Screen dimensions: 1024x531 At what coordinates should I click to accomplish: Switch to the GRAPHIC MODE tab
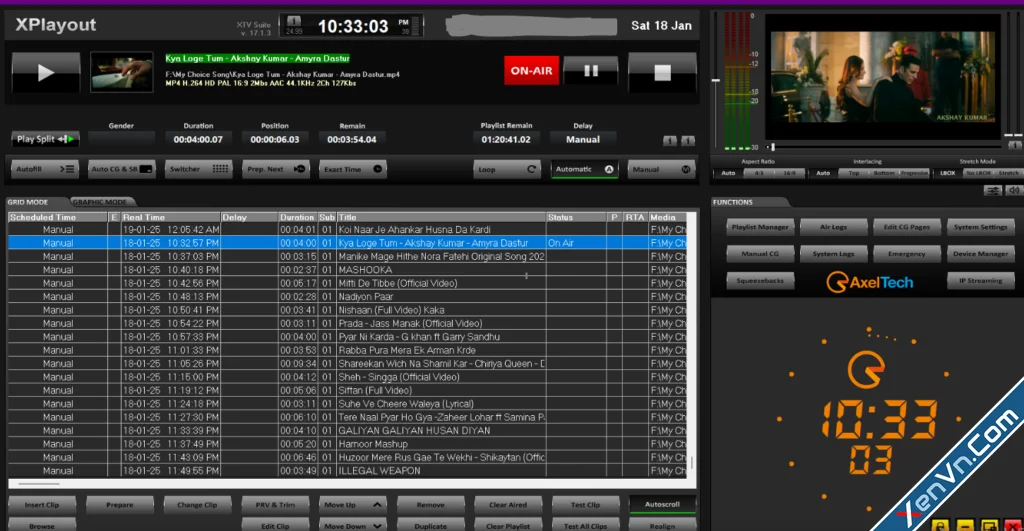tap(100, 202)
